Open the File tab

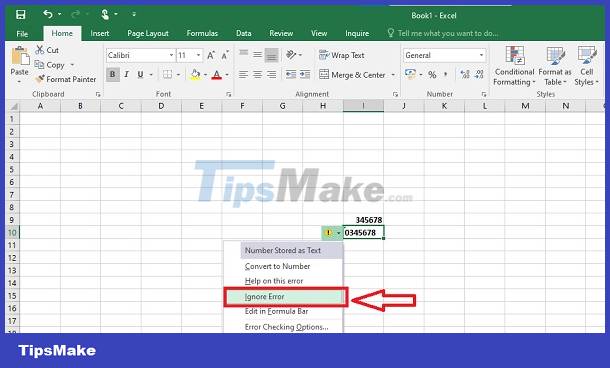(22, 33)
